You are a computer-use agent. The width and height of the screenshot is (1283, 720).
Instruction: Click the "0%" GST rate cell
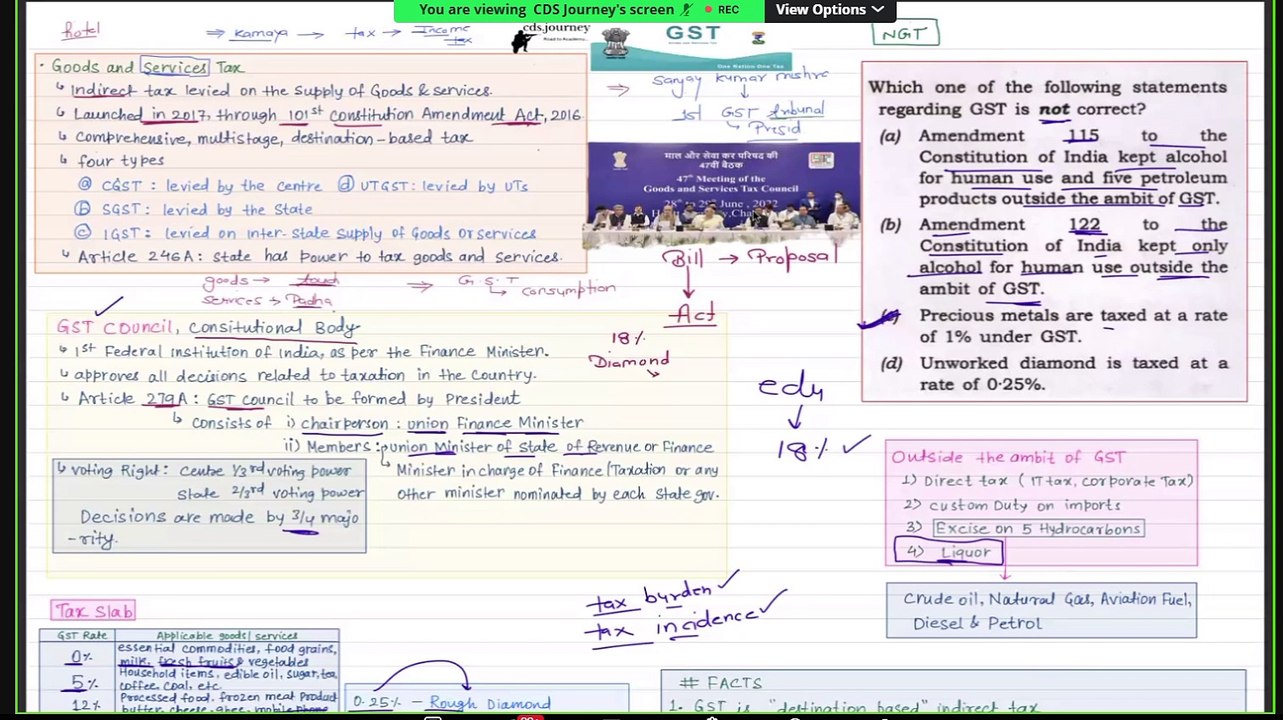(x=80, y=656)
